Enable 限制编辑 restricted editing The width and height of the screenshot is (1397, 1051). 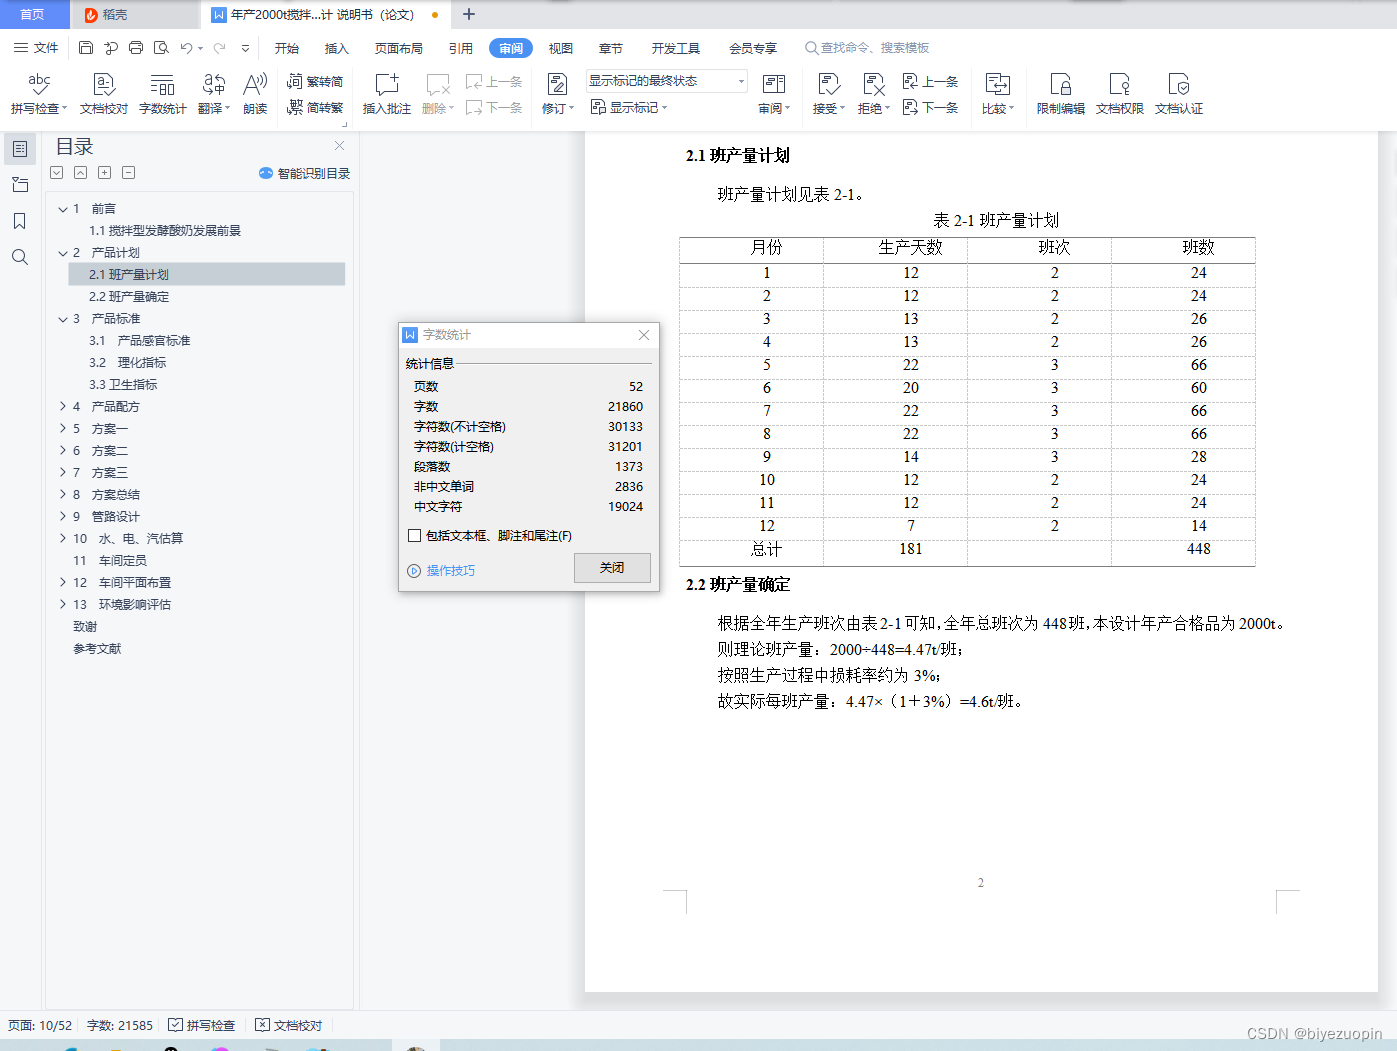1059,93
